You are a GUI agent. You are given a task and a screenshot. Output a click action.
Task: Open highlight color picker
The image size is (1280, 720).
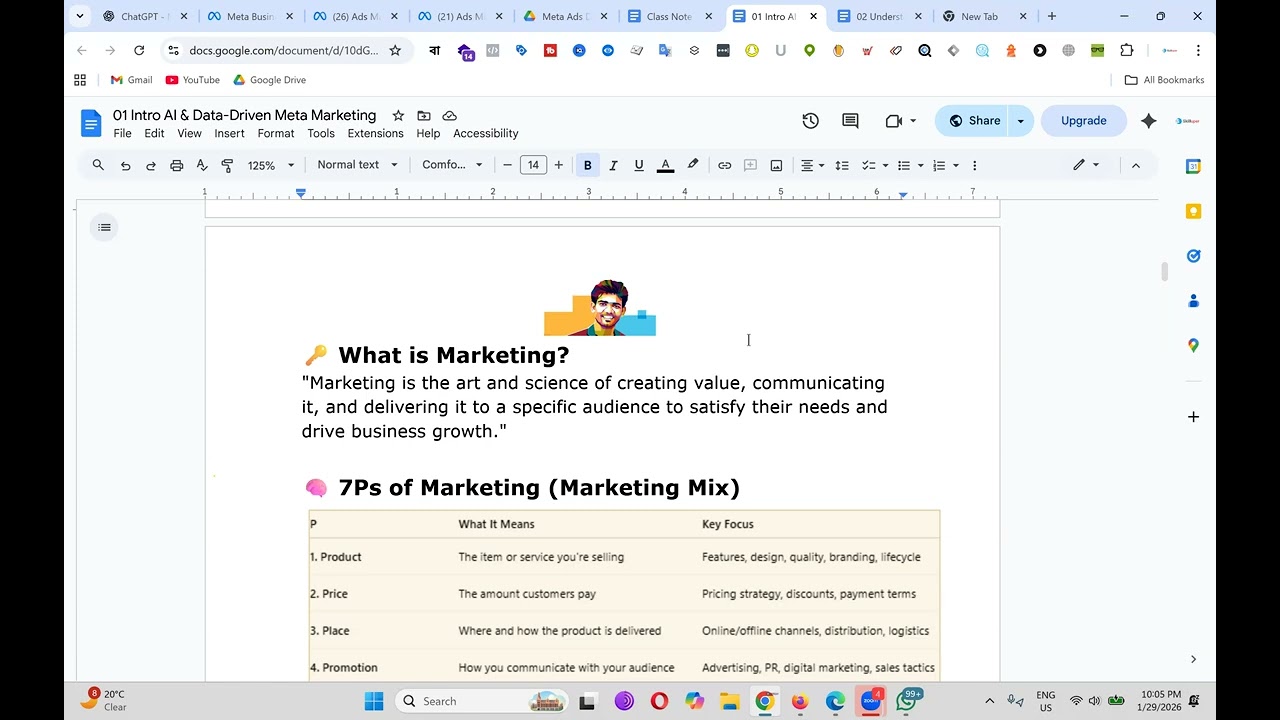[x=692, y=165]
